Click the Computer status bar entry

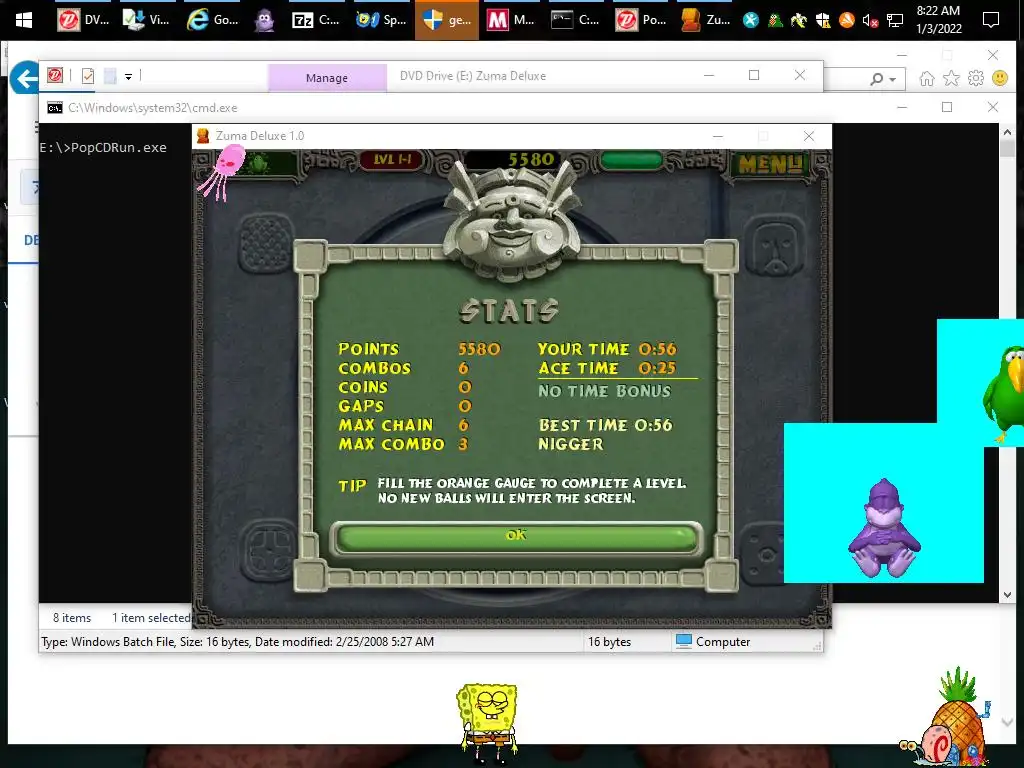tap(712, 642)
